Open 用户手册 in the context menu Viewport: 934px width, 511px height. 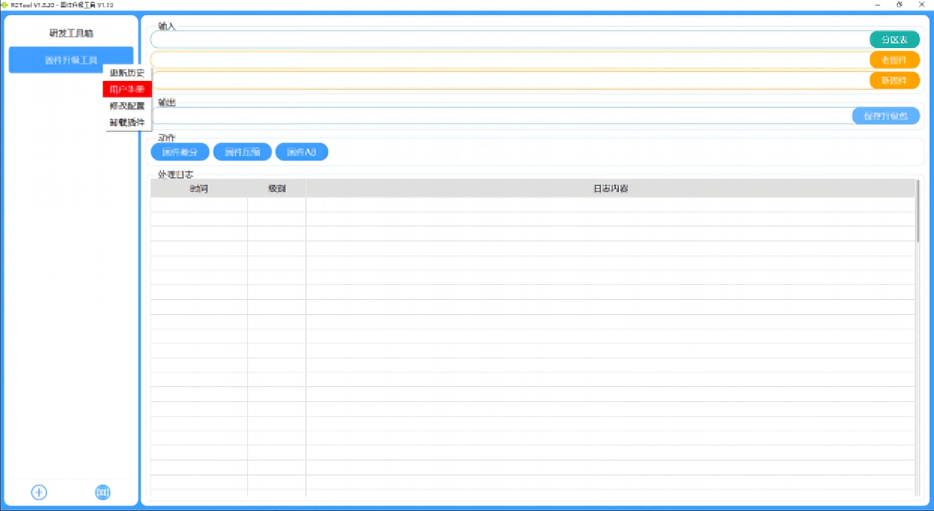click(127, 89)
